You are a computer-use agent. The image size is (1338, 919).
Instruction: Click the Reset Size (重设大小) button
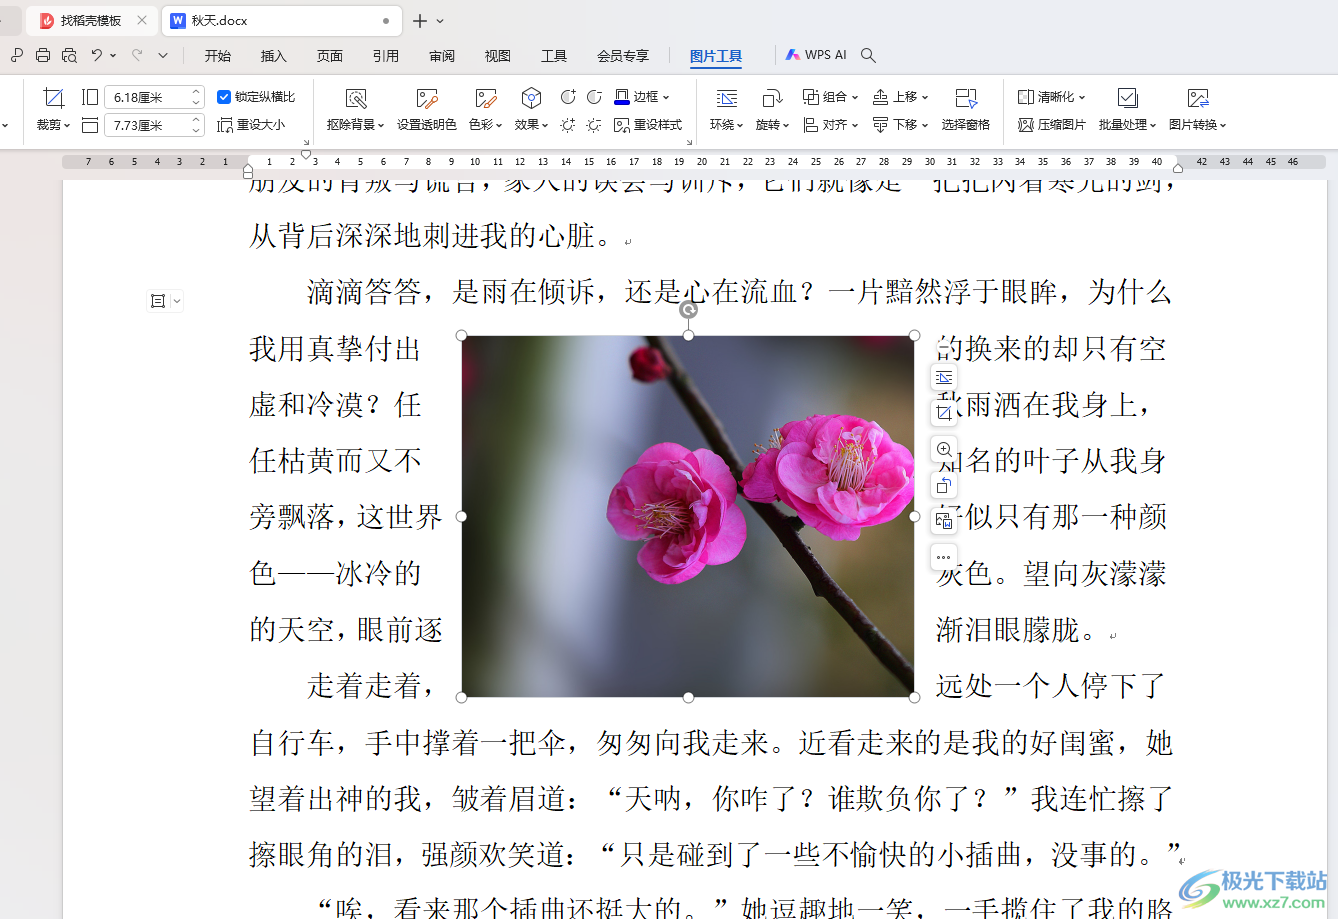pyautogui.click(x=251, y=125)
